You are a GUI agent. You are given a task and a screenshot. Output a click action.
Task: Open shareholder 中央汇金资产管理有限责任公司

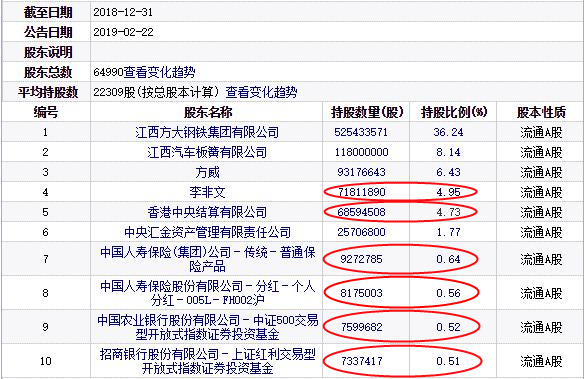(207, 232)
